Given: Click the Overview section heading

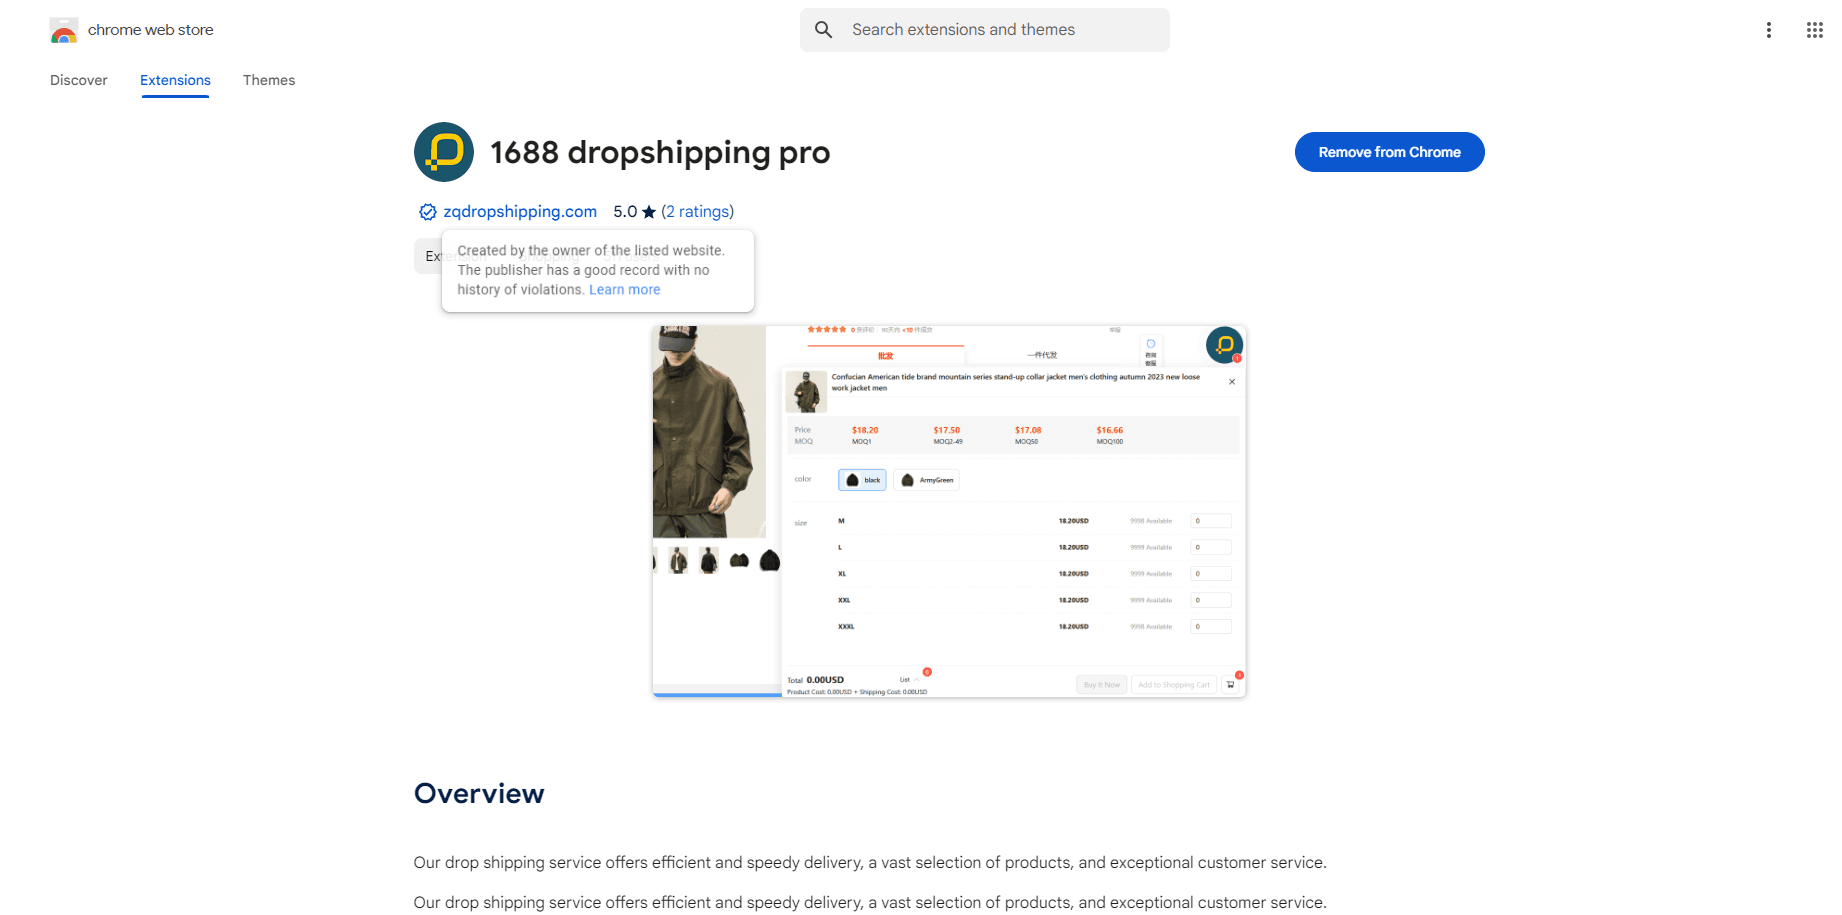Looking at the screenshot, I should pyautogui.click(x=479, y=794).
